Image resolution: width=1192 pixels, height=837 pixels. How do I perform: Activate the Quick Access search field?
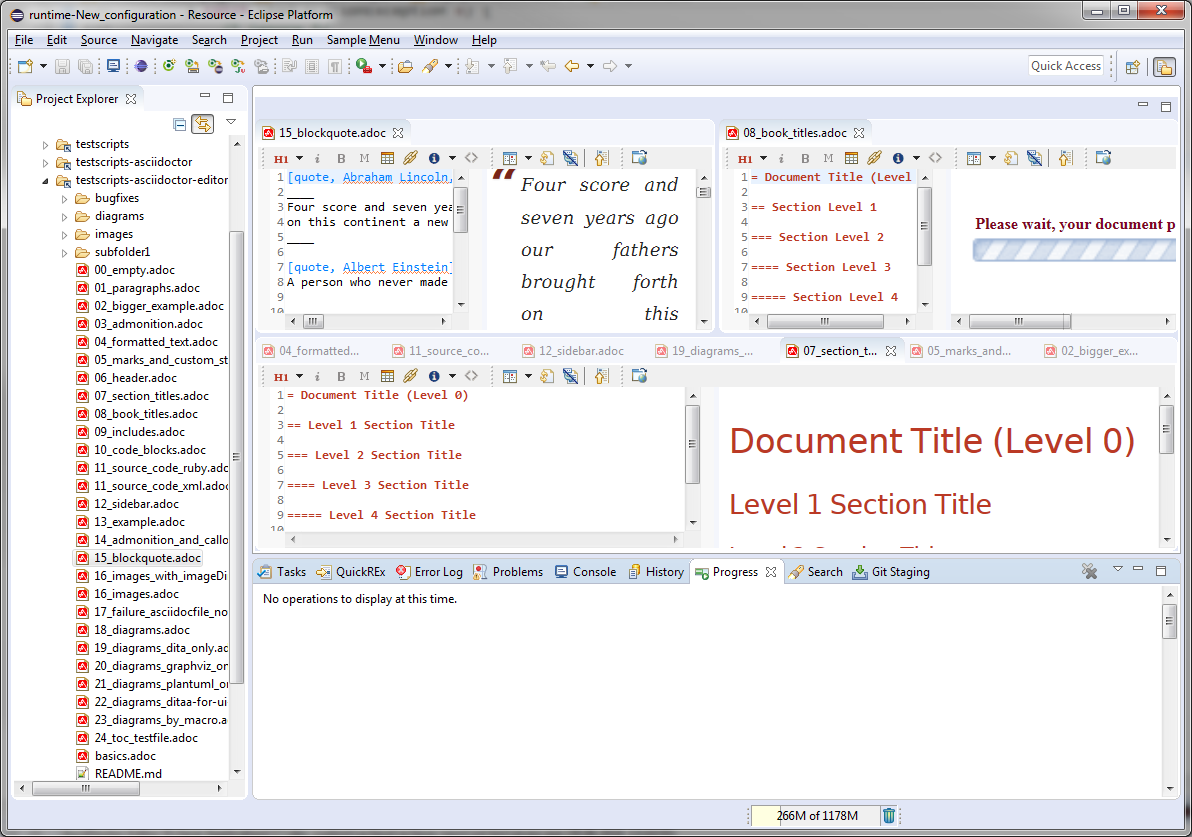pyautogui.click(x=1066, y=65)
